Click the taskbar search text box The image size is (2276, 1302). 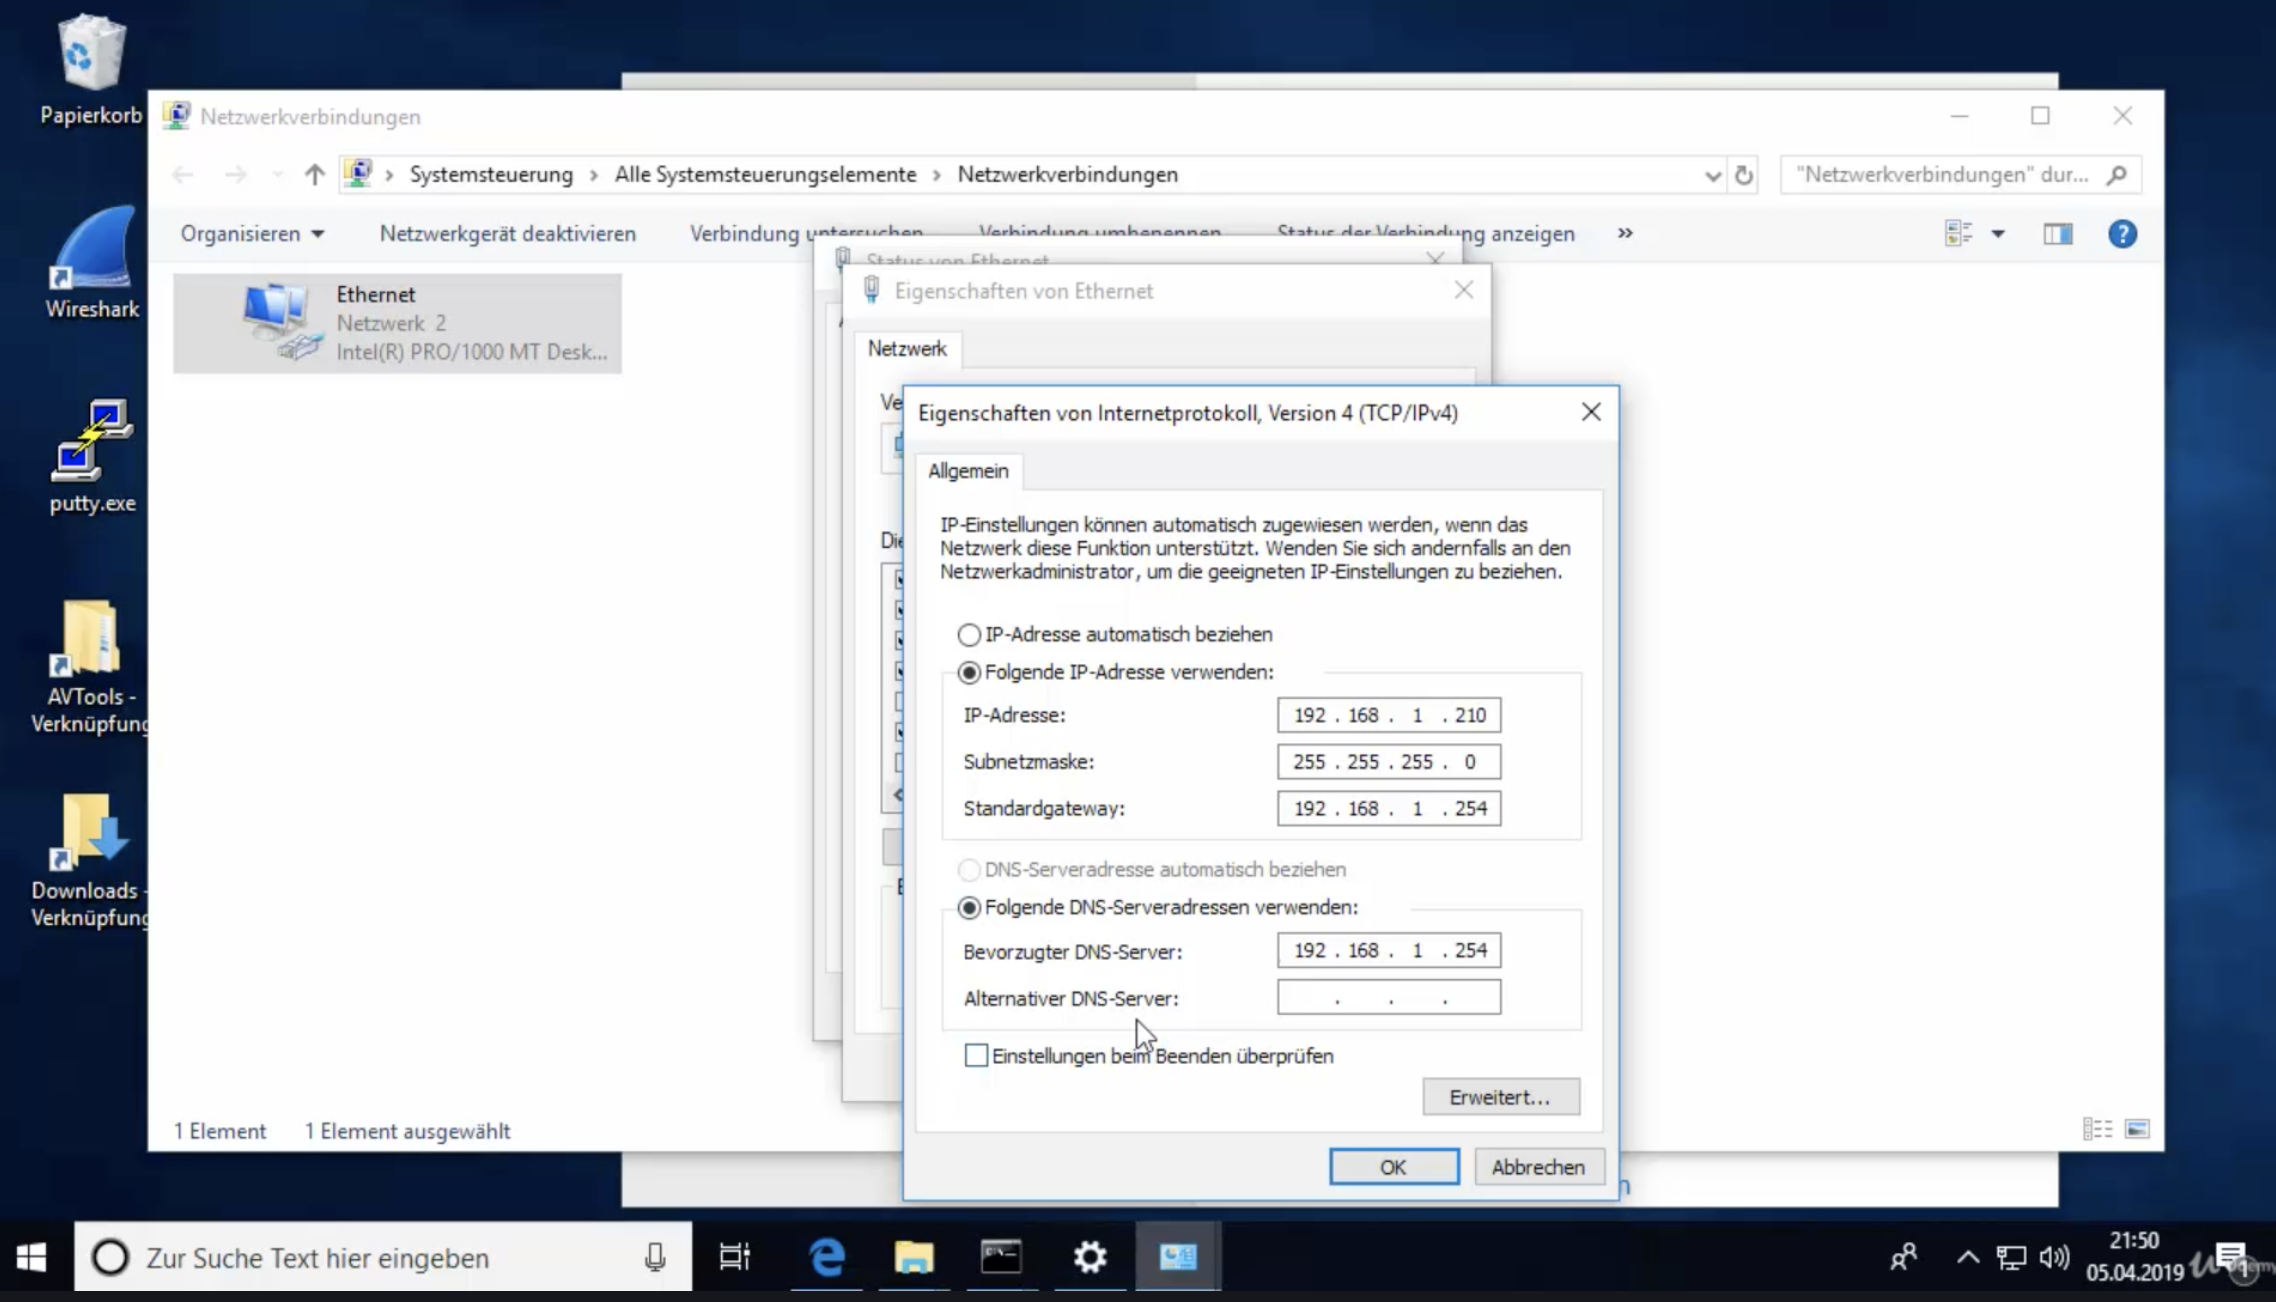pos(385,1257)
